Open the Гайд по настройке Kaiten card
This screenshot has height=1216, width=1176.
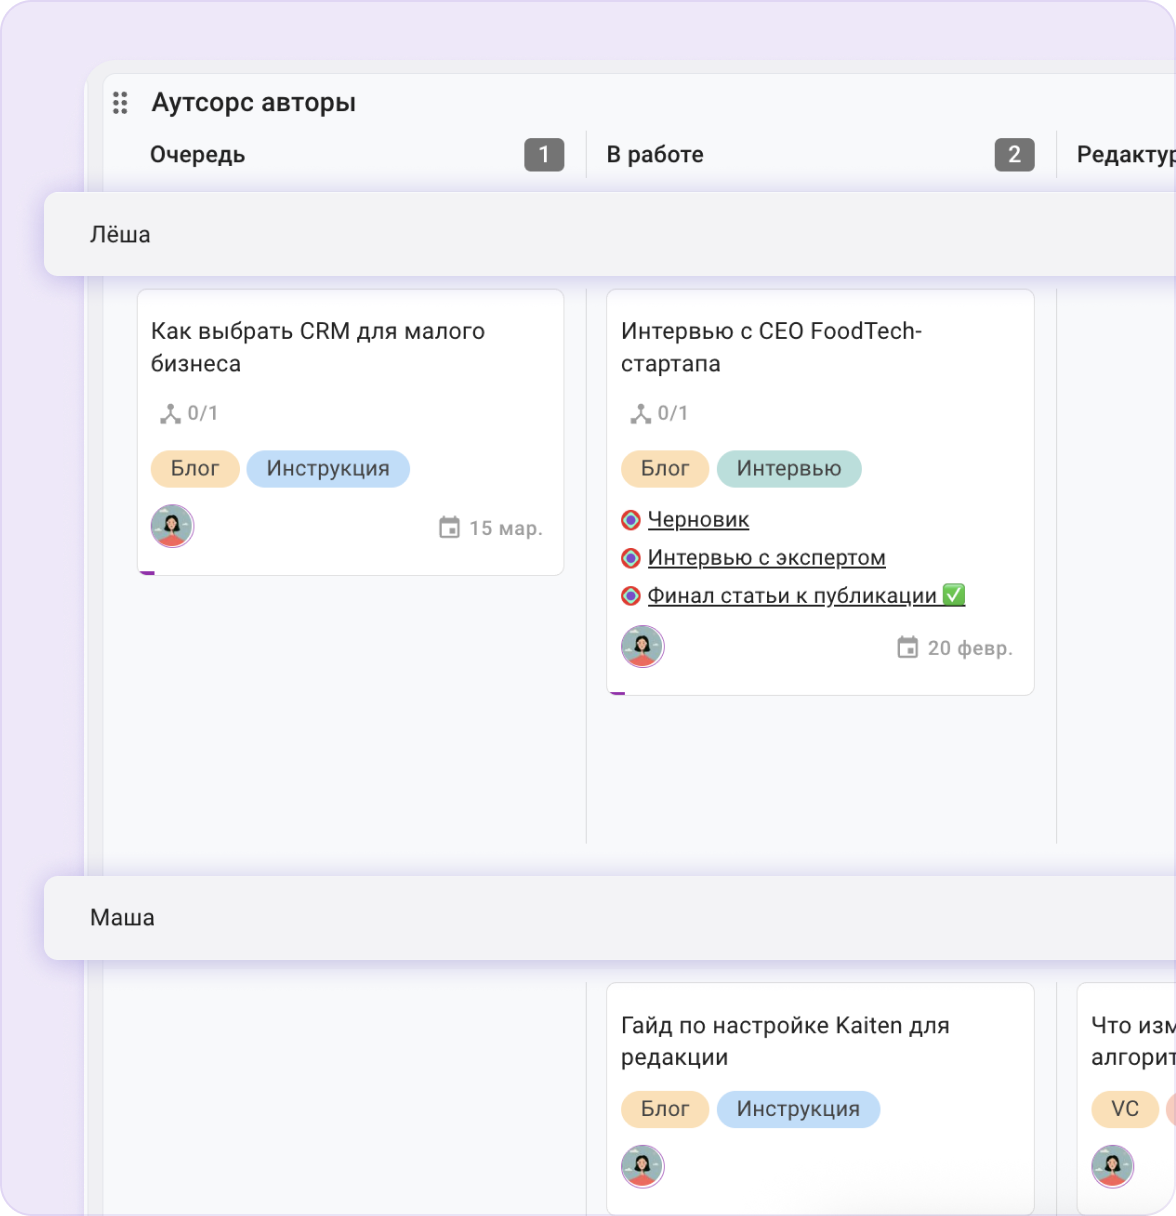coord(785,1040)
